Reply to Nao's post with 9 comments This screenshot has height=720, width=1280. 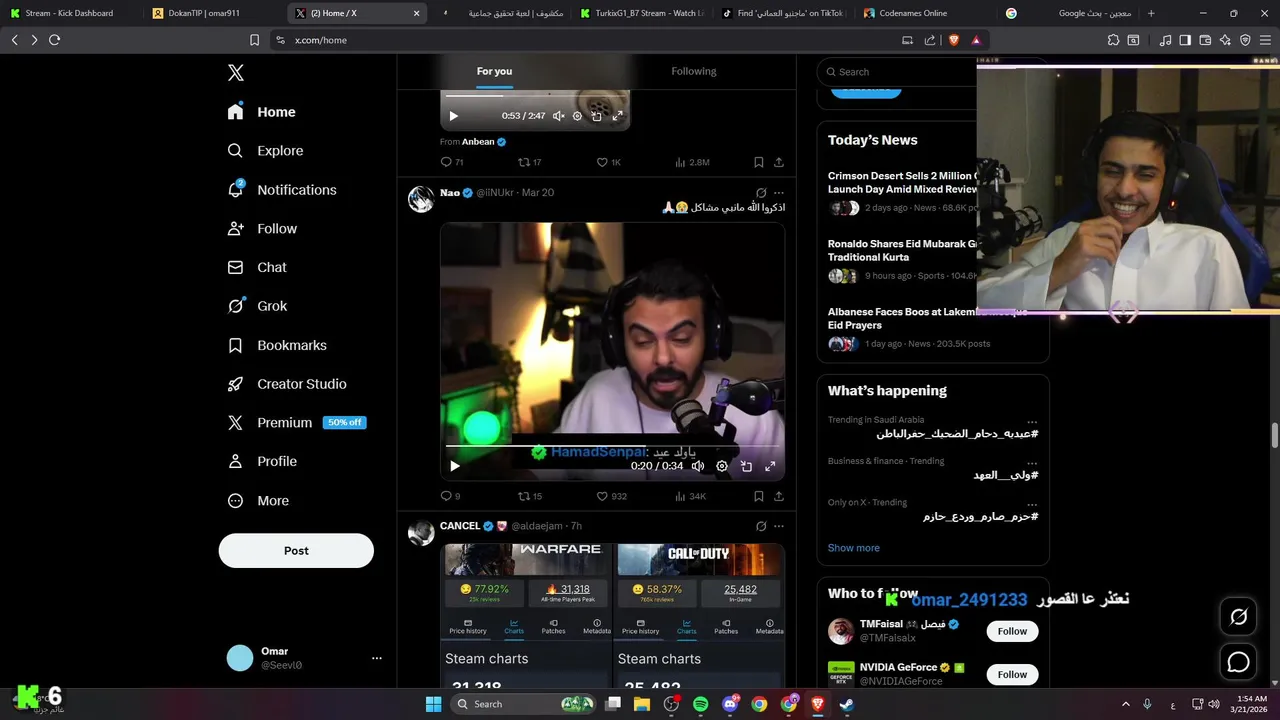coord(450,496)
